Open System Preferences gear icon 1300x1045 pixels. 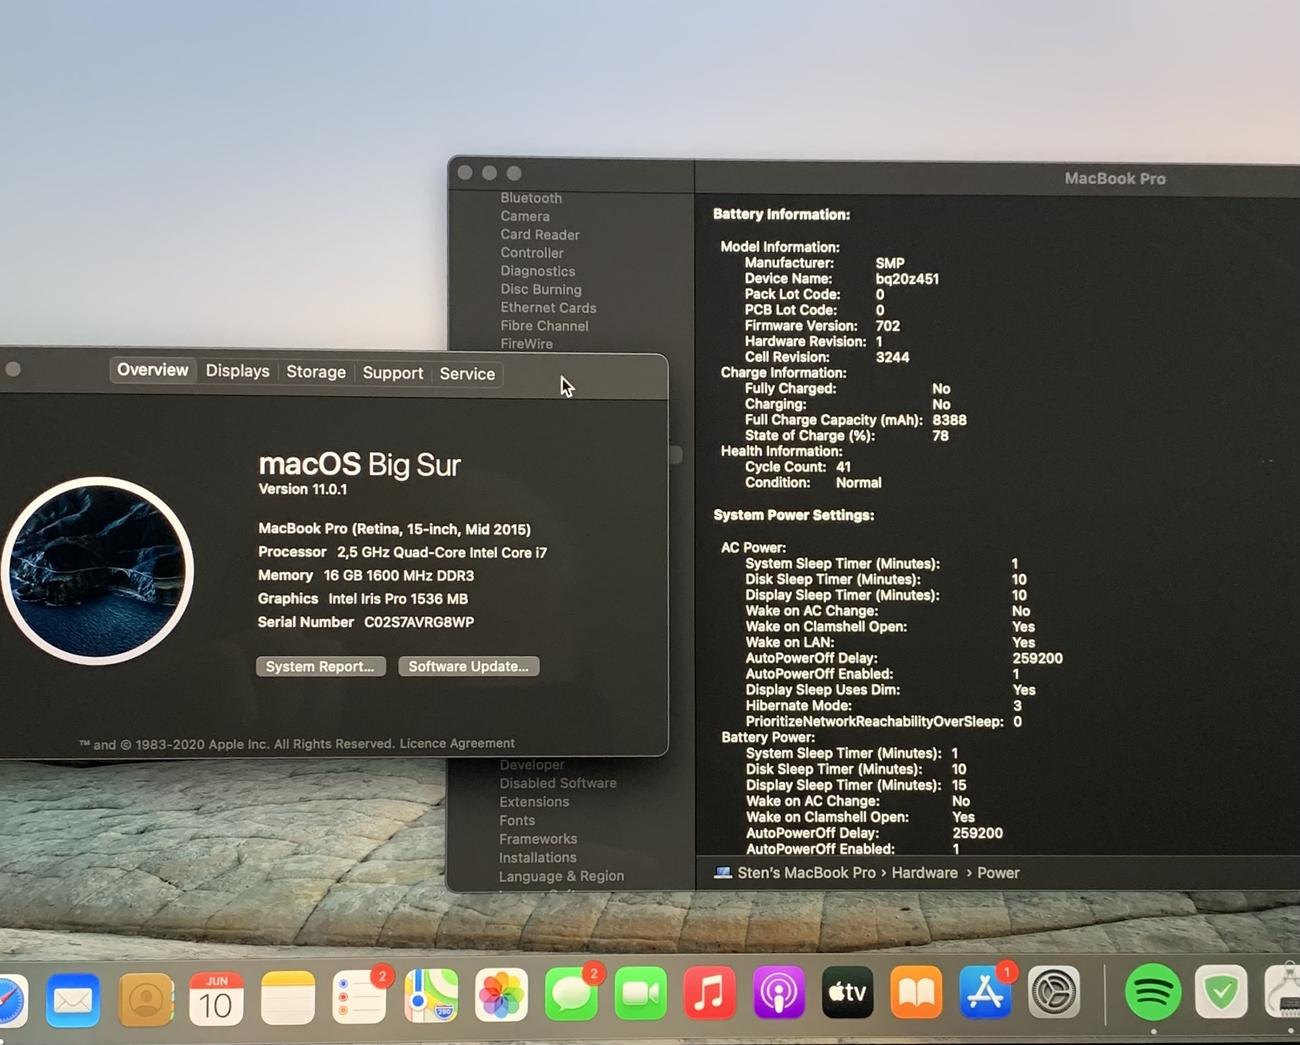pos(1054,992)
